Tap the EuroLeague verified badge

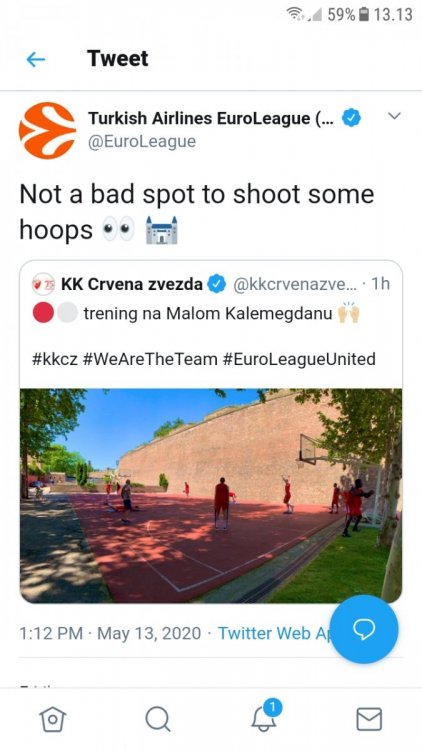(x=351, y=118)
